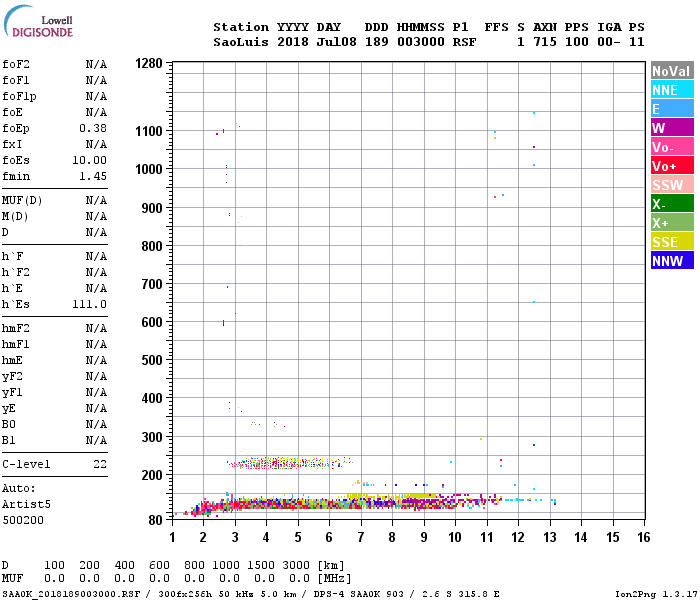Click the Lowell Digisonde logo
This screenshot has width=700, height=600.
pos(38,22)
